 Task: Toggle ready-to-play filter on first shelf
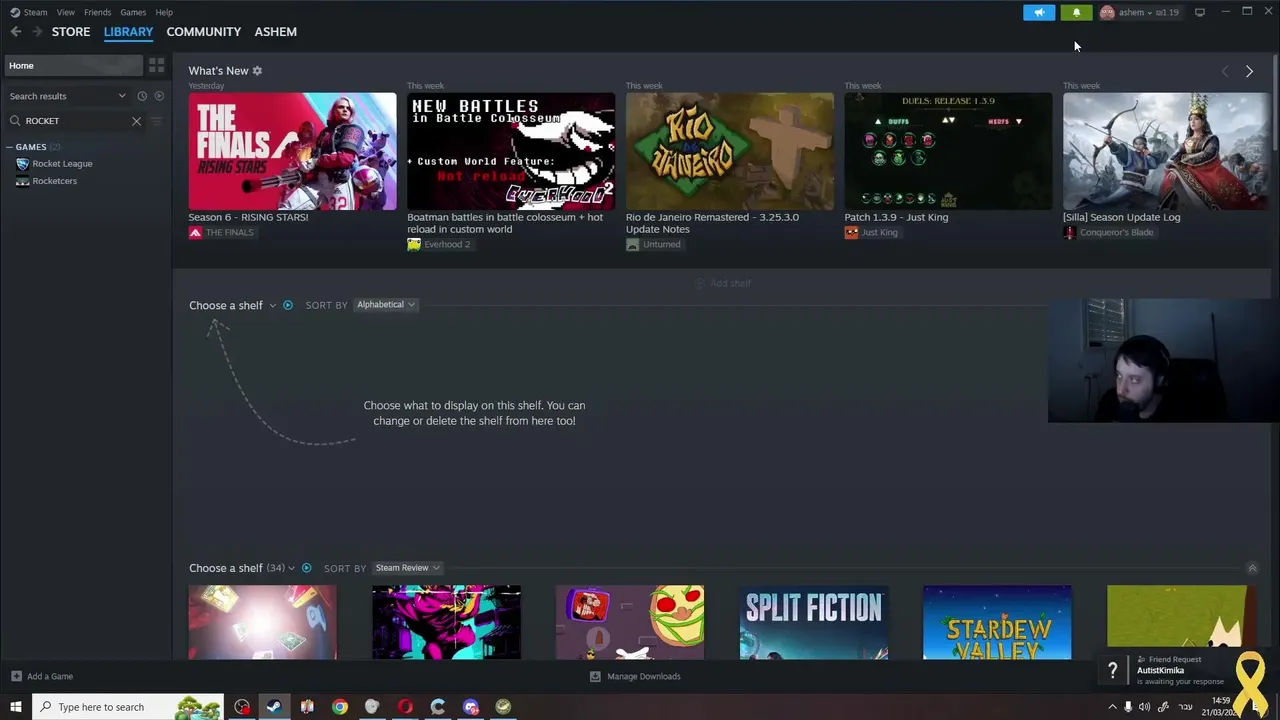[x=288, y=305]
